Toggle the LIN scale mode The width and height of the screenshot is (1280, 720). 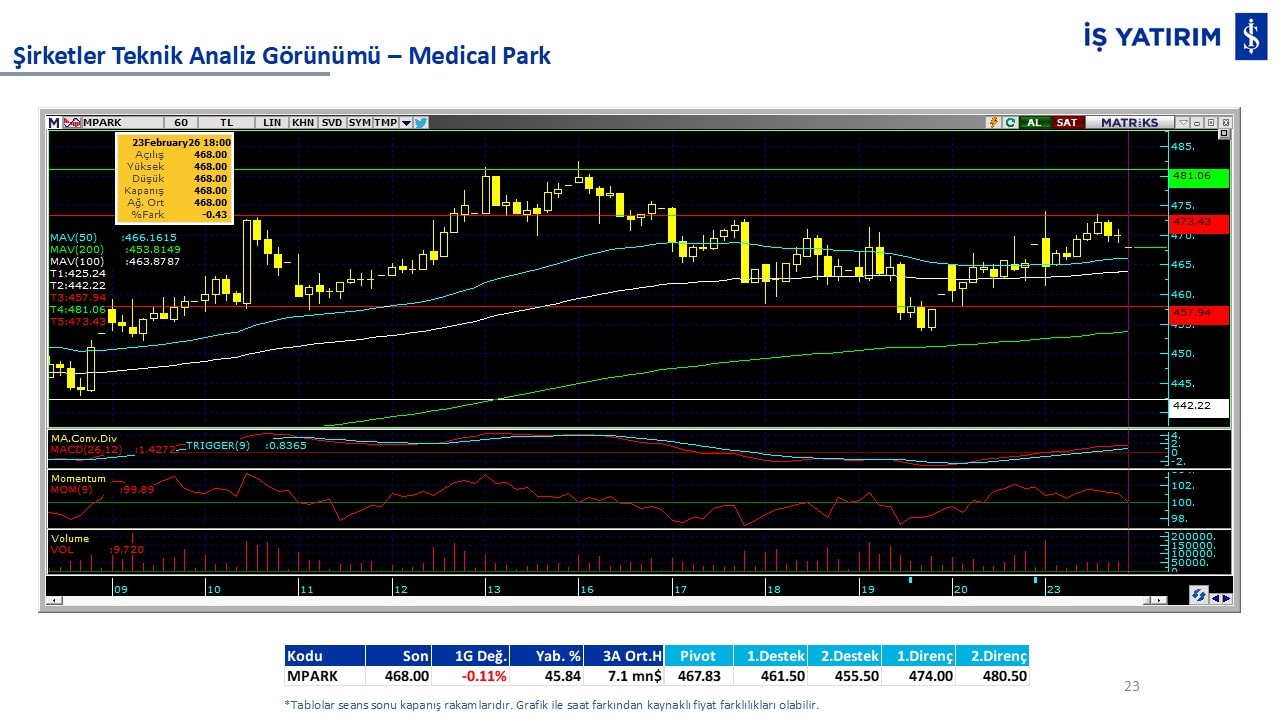tap(272, 123)
